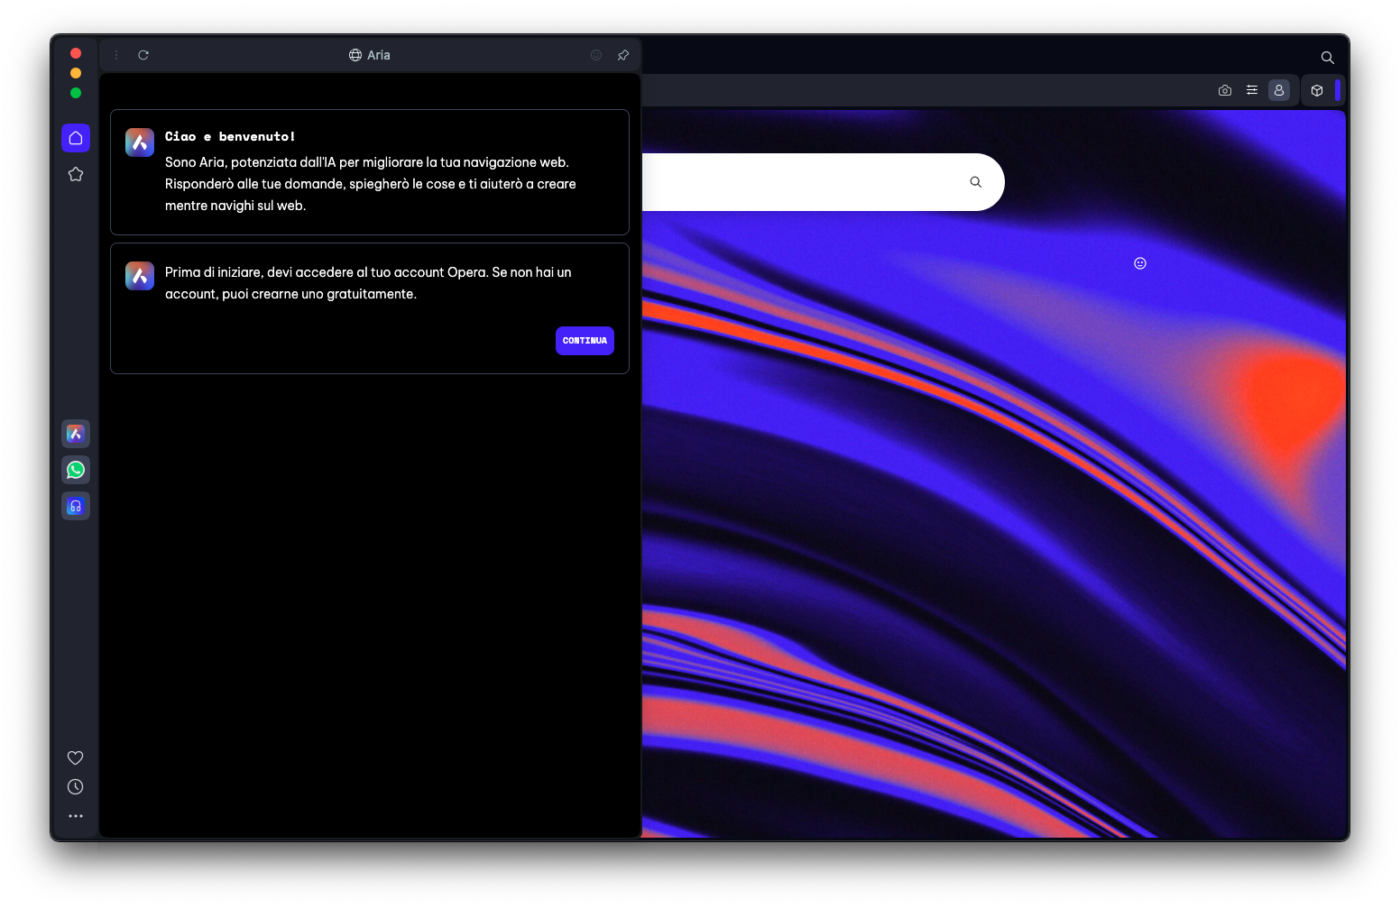The height and width of the screenshot is (908, 1400).
Task: Expand the sidebar three-dots menu
Action: tap(76, 816)
